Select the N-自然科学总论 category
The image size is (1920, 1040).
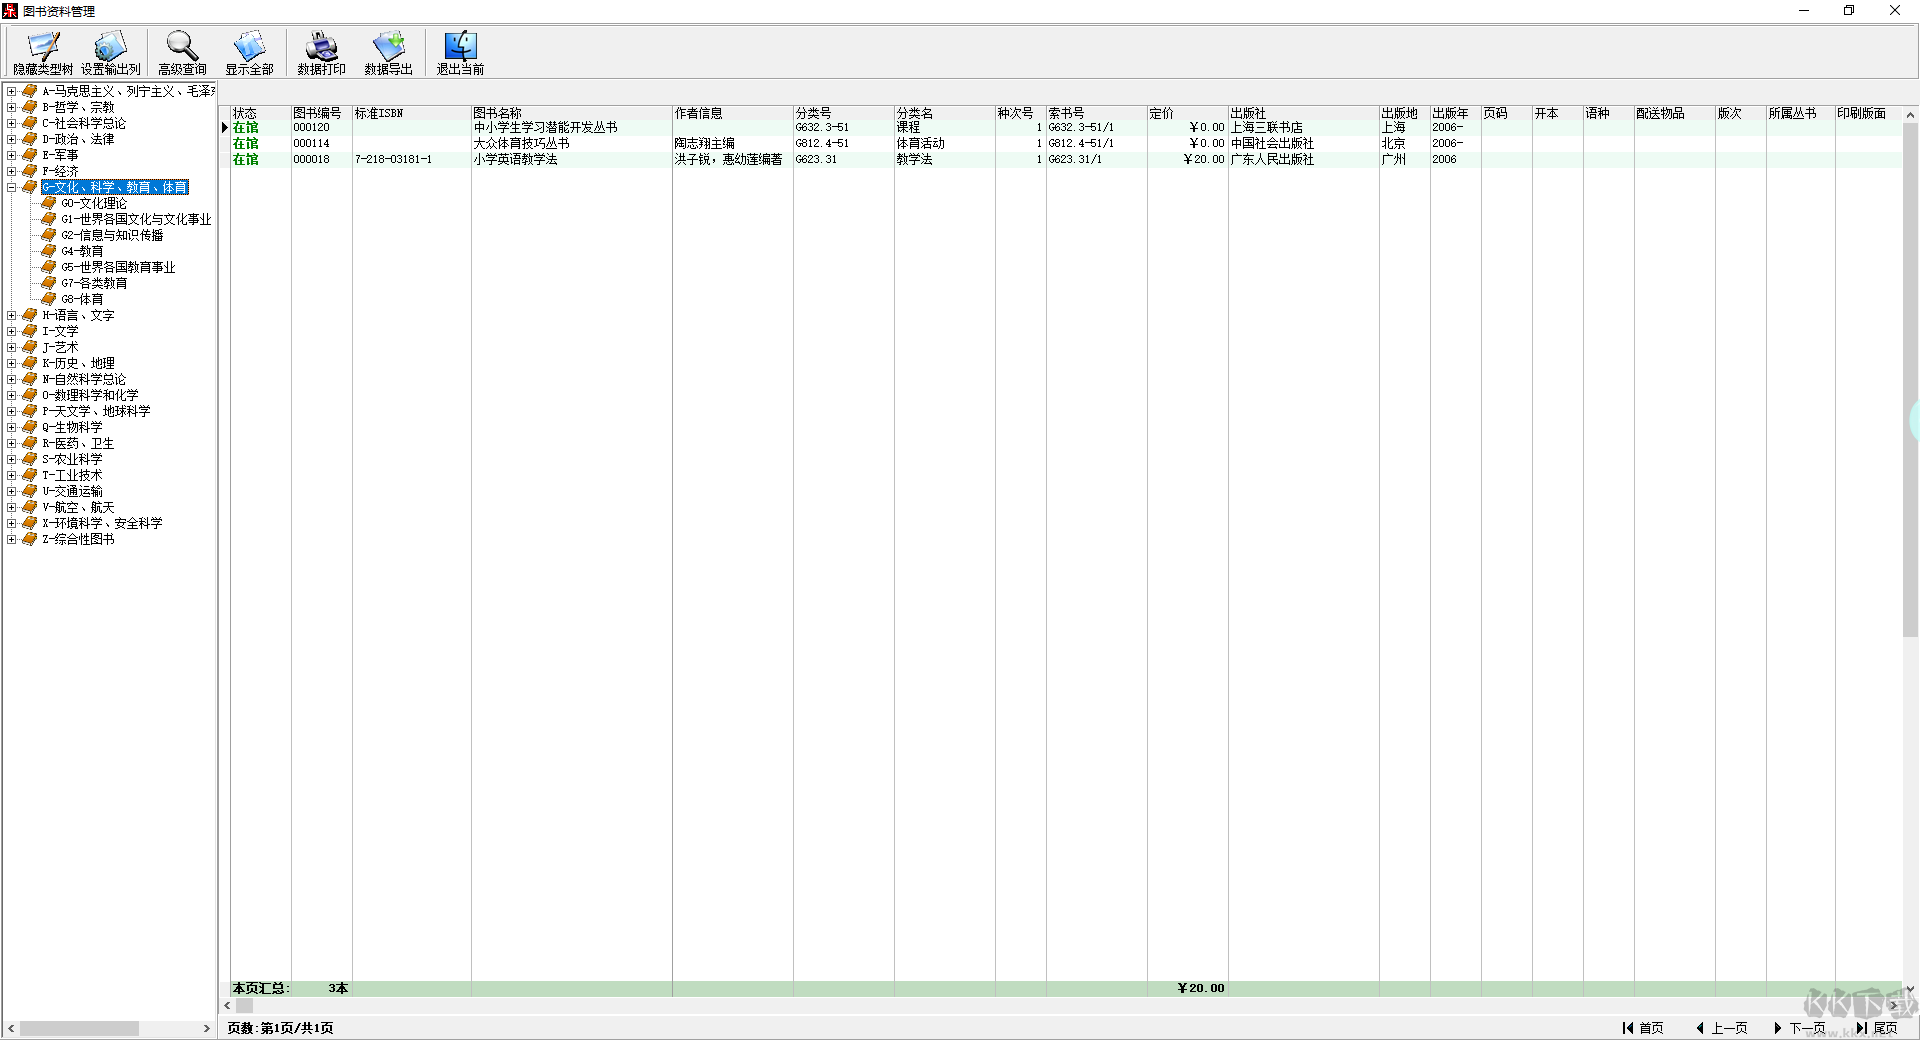coord(84,379)
